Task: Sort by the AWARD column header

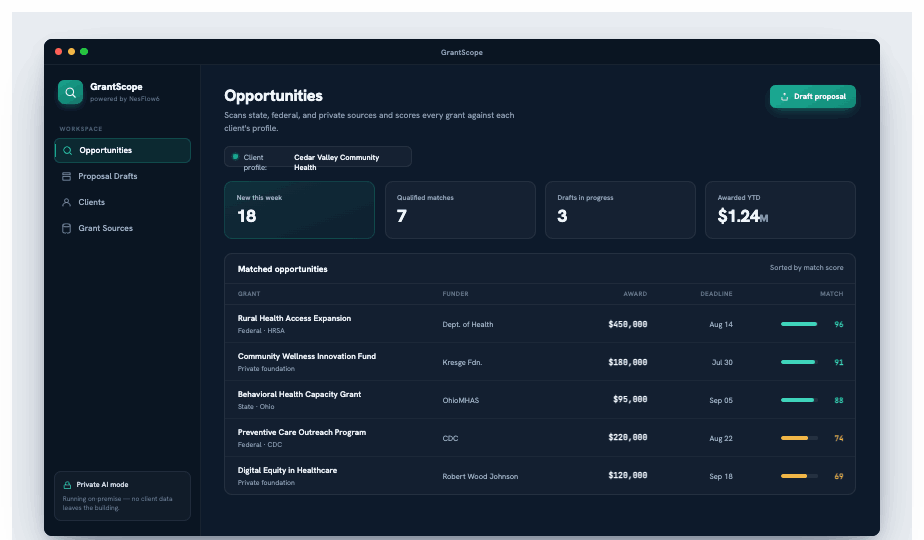Action: pyautogui.click(x=635, y=294)
